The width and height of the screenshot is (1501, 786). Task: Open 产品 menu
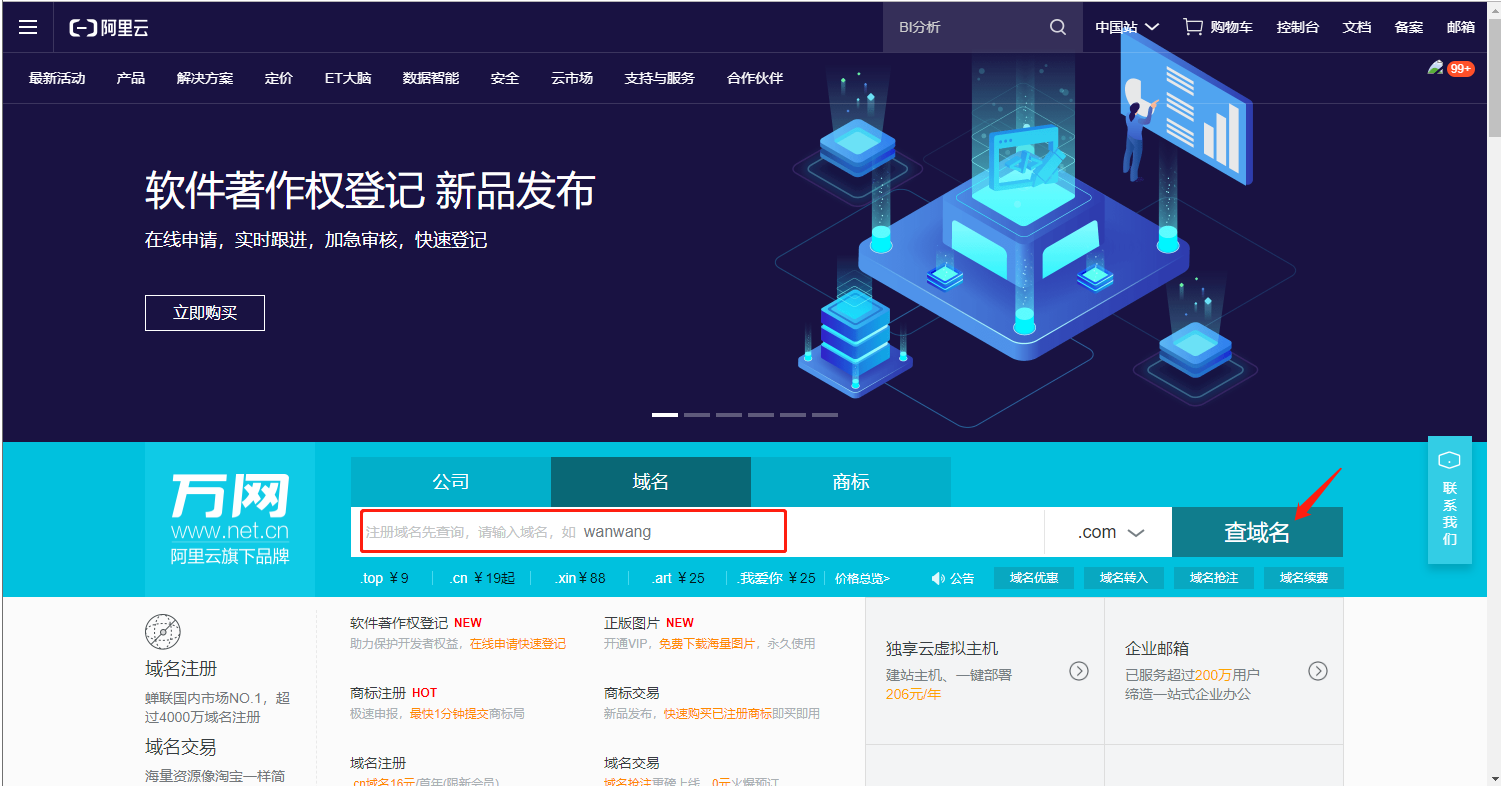pyautogui.click(x=131, y=78)
